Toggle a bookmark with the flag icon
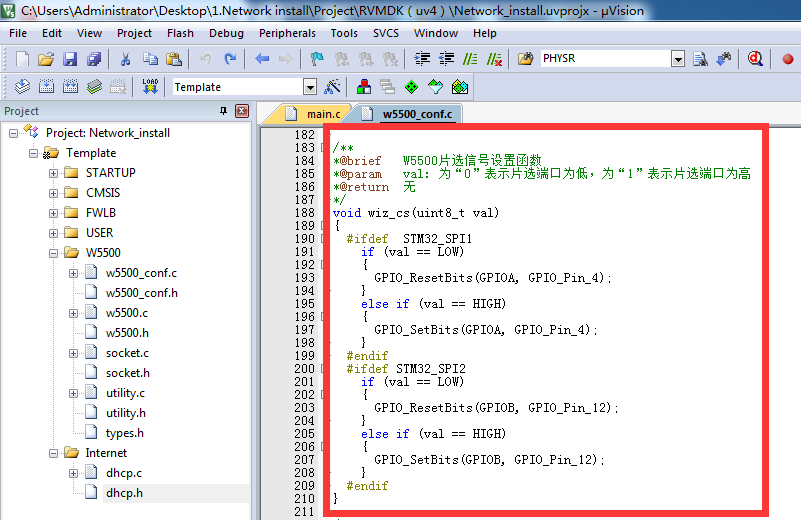This screenshot has height=520, width=801. 317,59
